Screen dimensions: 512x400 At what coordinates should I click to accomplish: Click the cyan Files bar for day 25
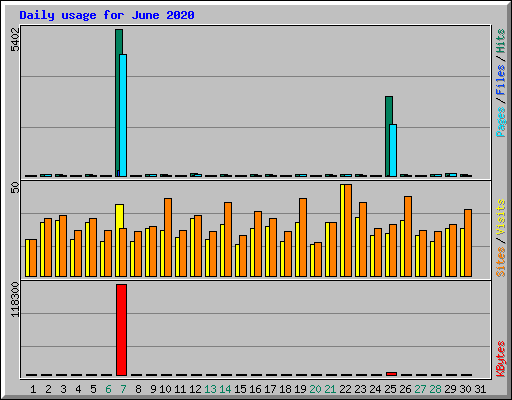point(393,150)
